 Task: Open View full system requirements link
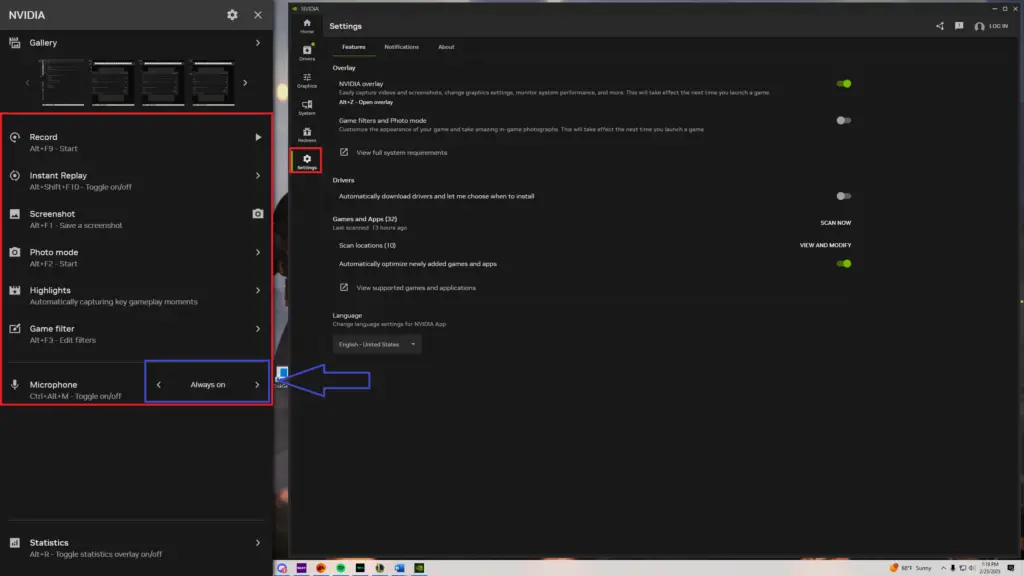click(x=401, y=152)
